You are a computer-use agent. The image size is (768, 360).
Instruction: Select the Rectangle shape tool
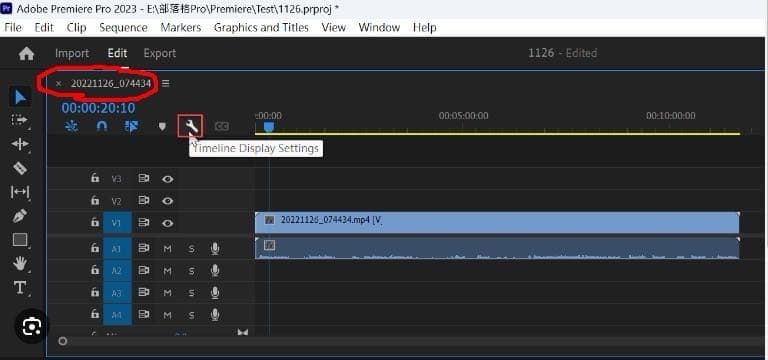[20, 240]
